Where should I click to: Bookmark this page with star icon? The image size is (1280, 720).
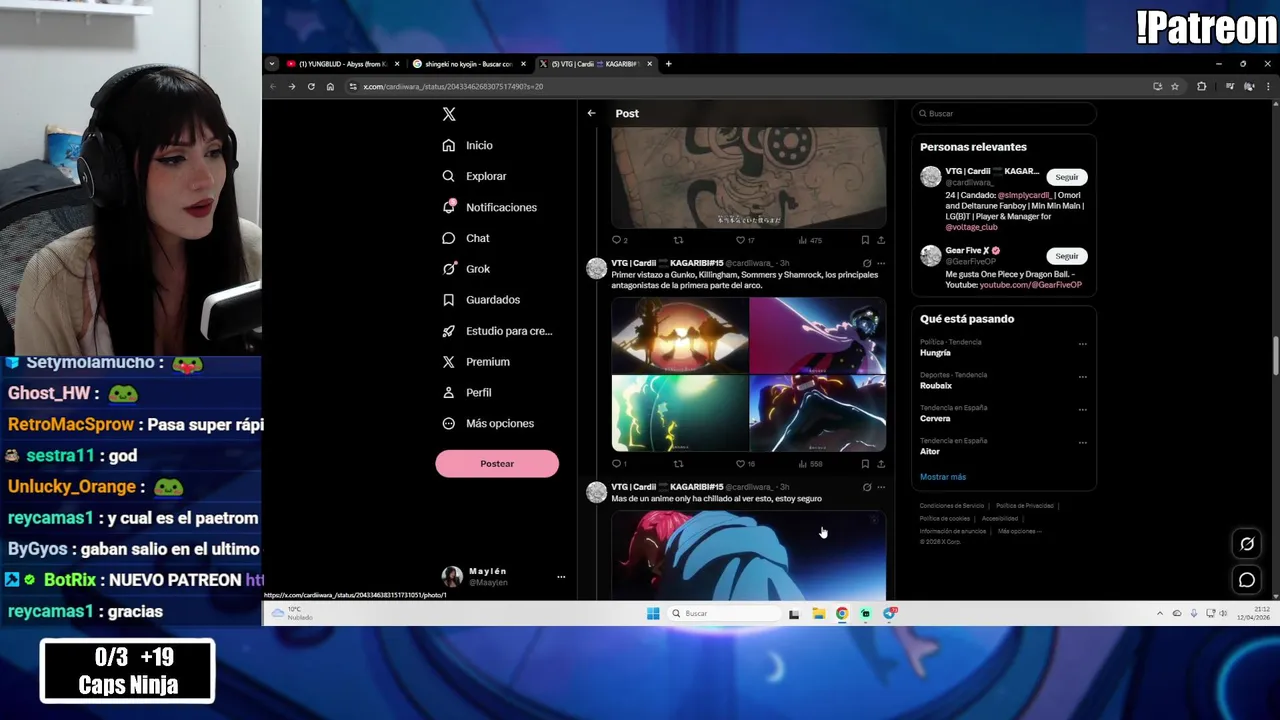tap(1175, 87)
